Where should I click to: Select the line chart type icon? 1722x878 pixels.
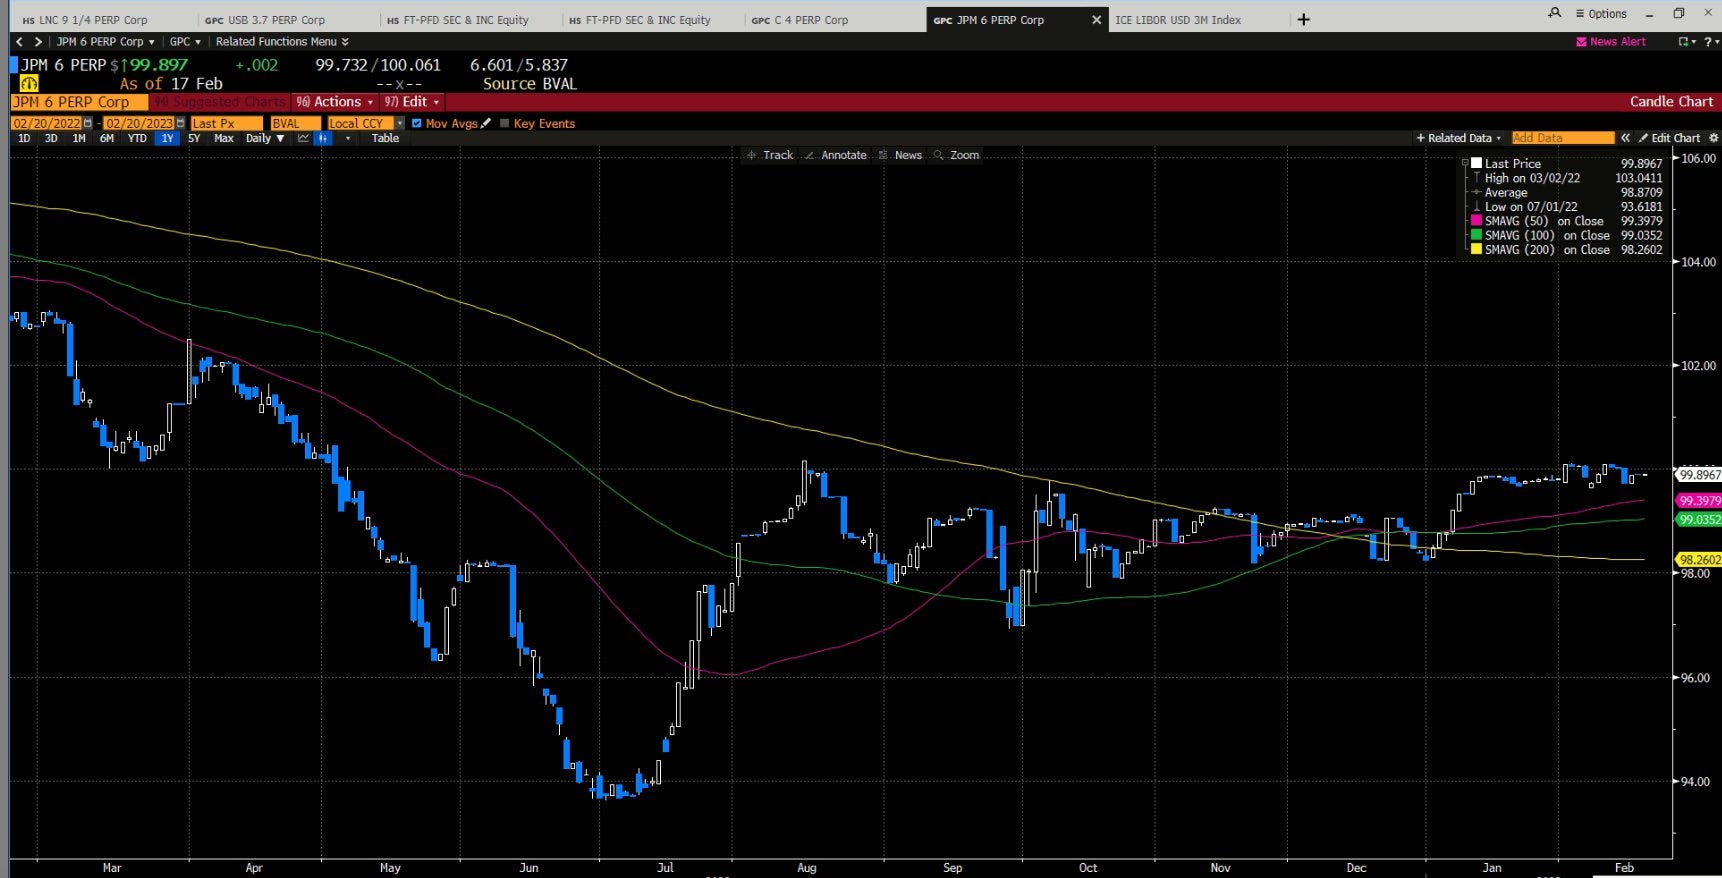pyautogui.click(x=303, y=139)
